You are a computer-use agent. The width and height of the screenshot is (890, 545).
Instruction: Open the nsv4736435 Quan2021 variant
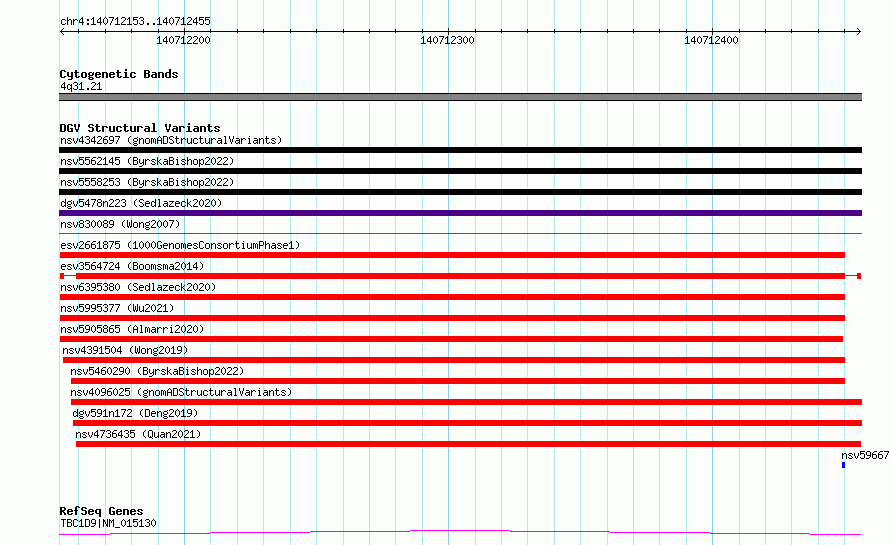tap(468, 444)
